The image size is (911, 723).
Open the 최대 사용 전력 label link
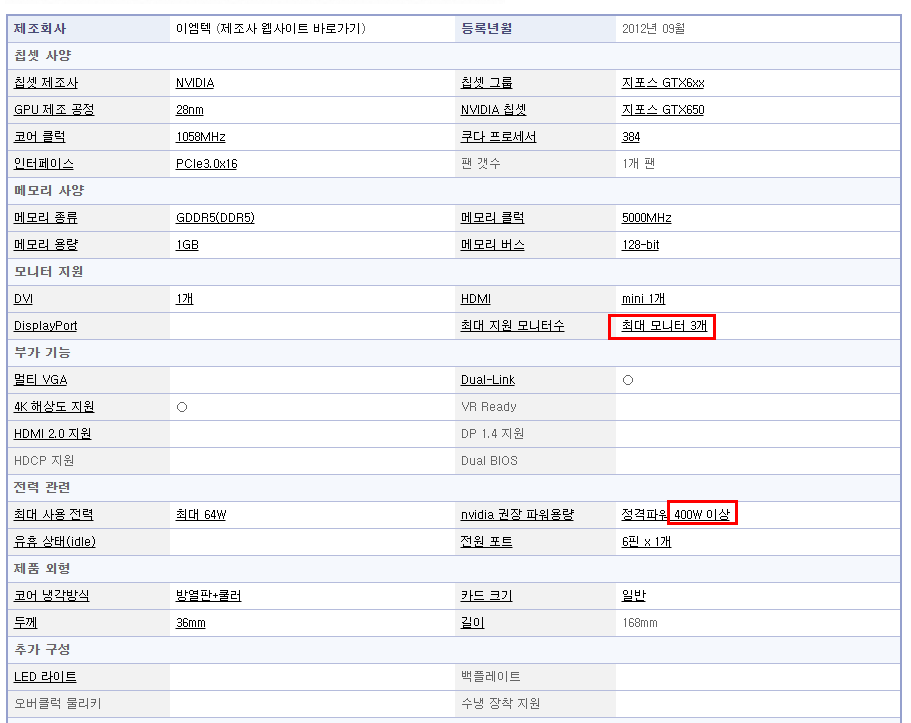click(x=53, y=515)
